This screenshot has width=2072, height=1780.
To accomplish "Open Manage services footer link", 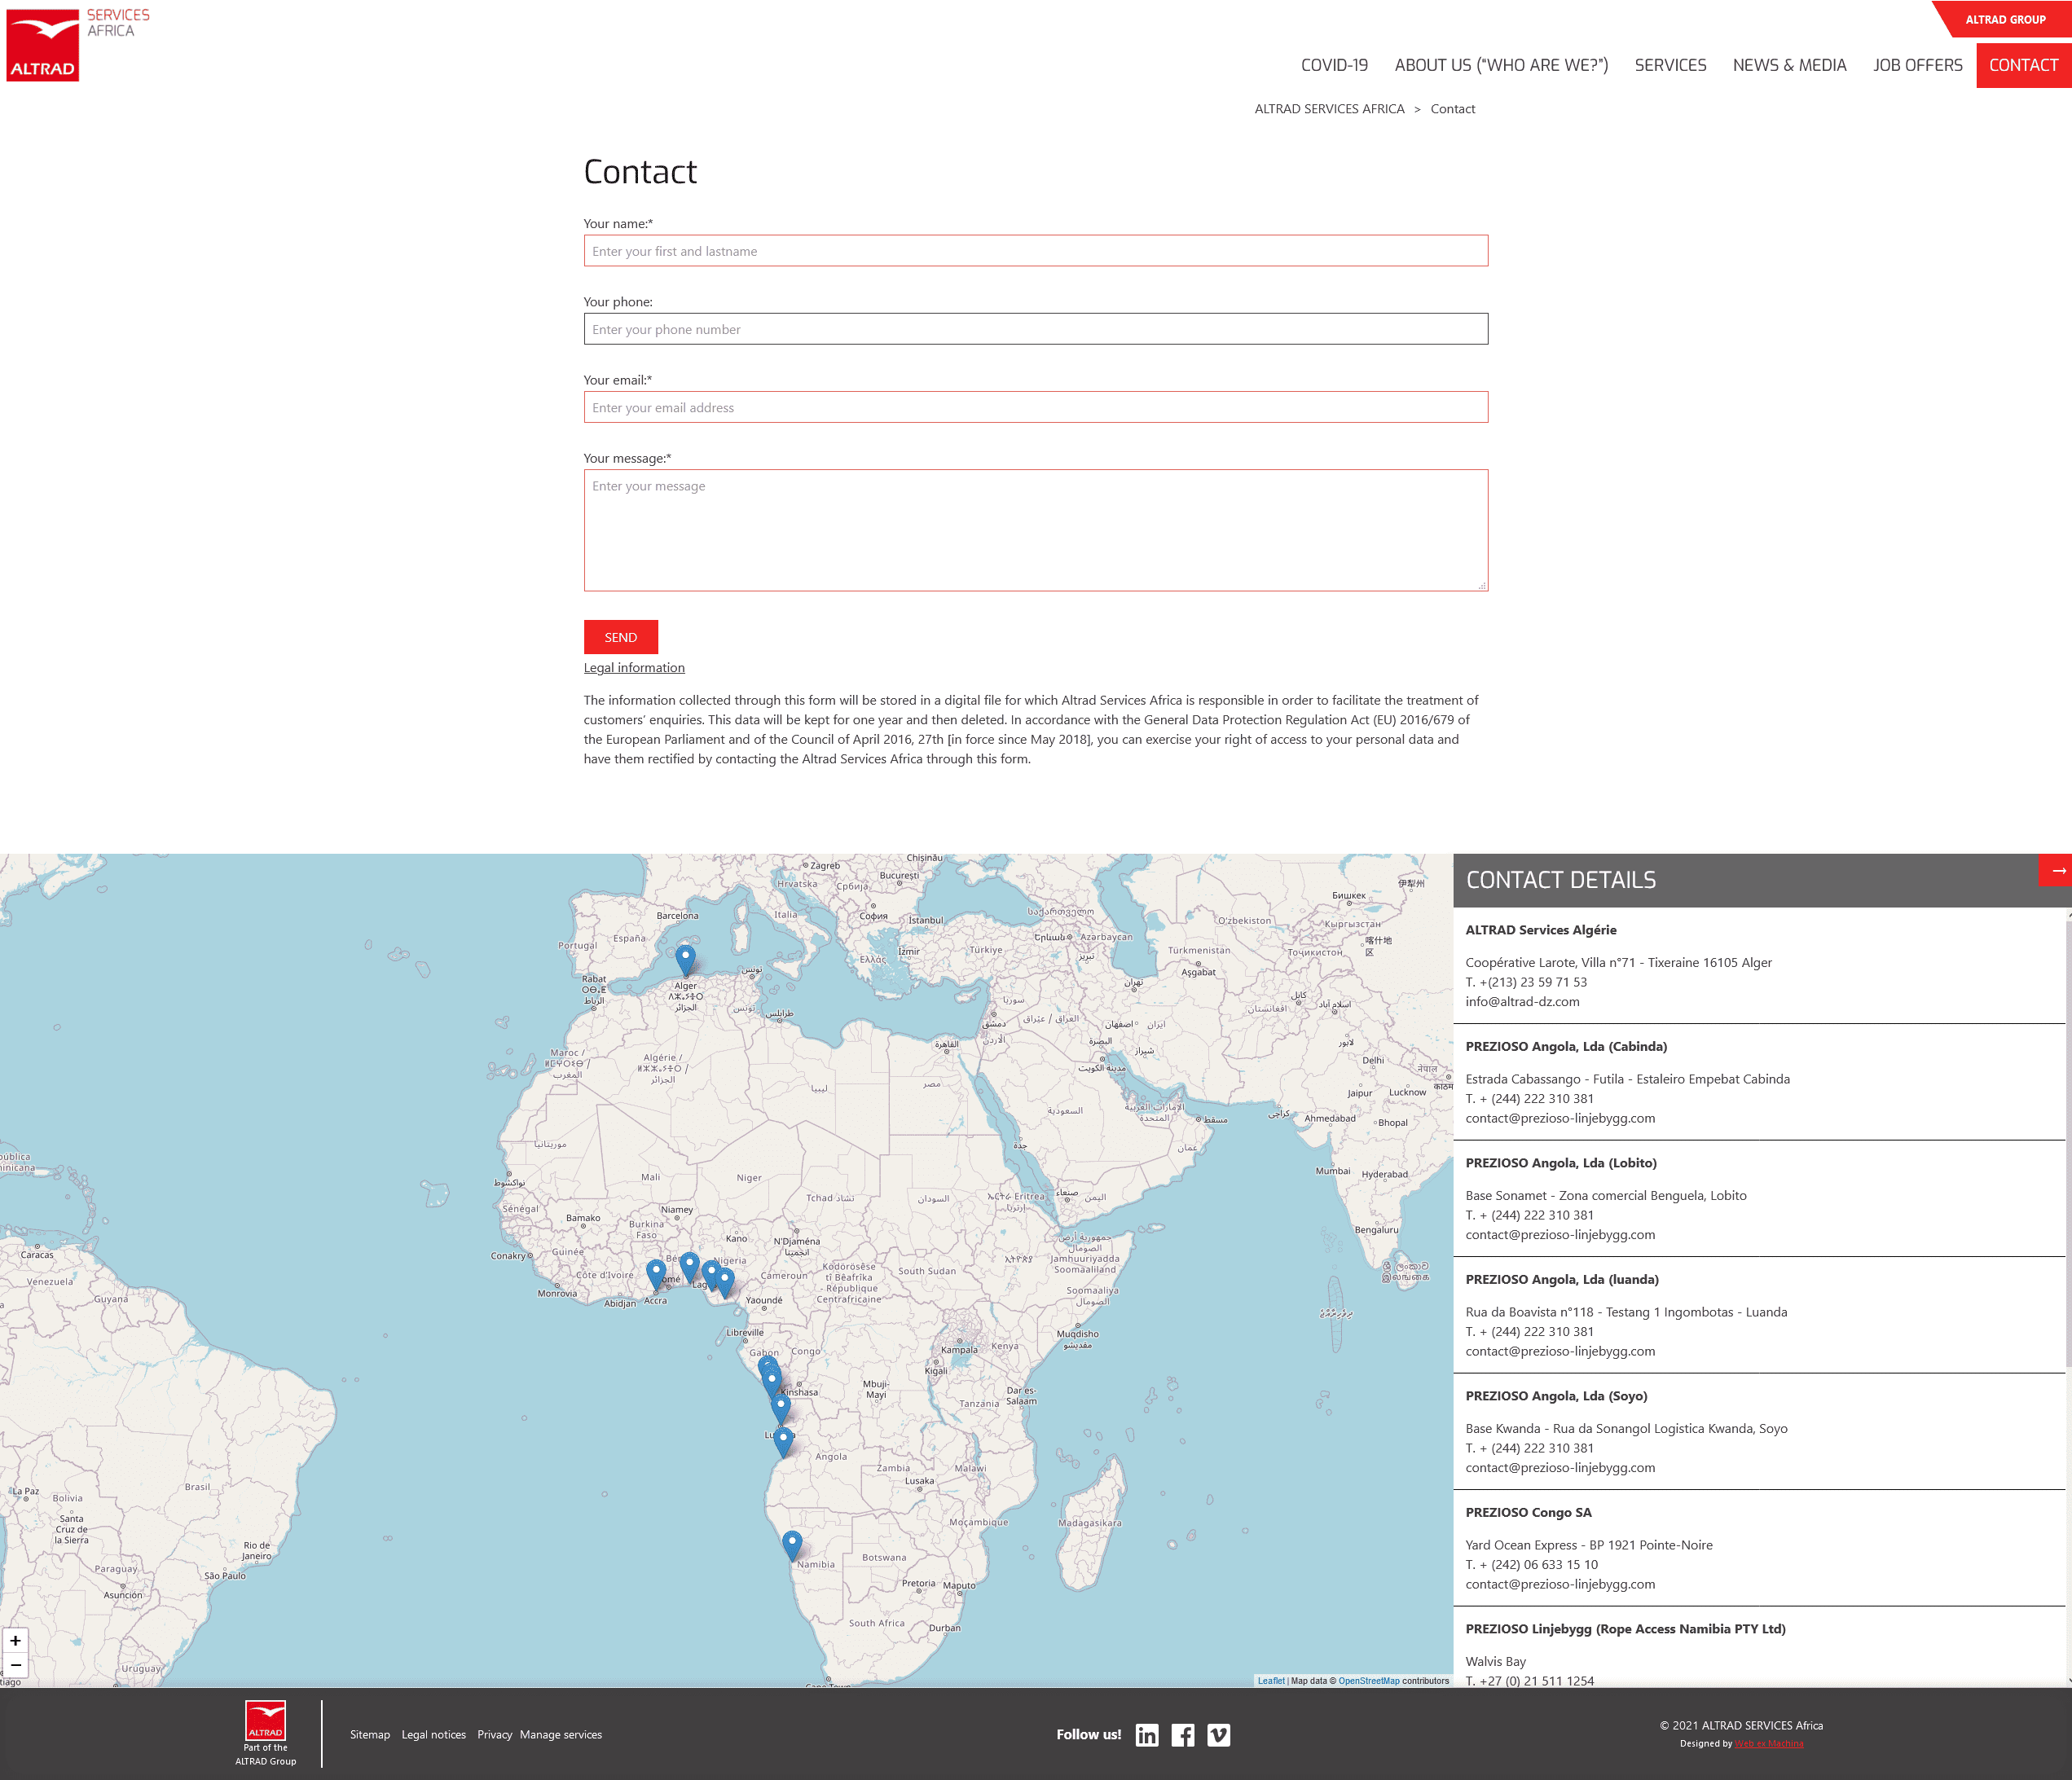I will pos(560,1735).
